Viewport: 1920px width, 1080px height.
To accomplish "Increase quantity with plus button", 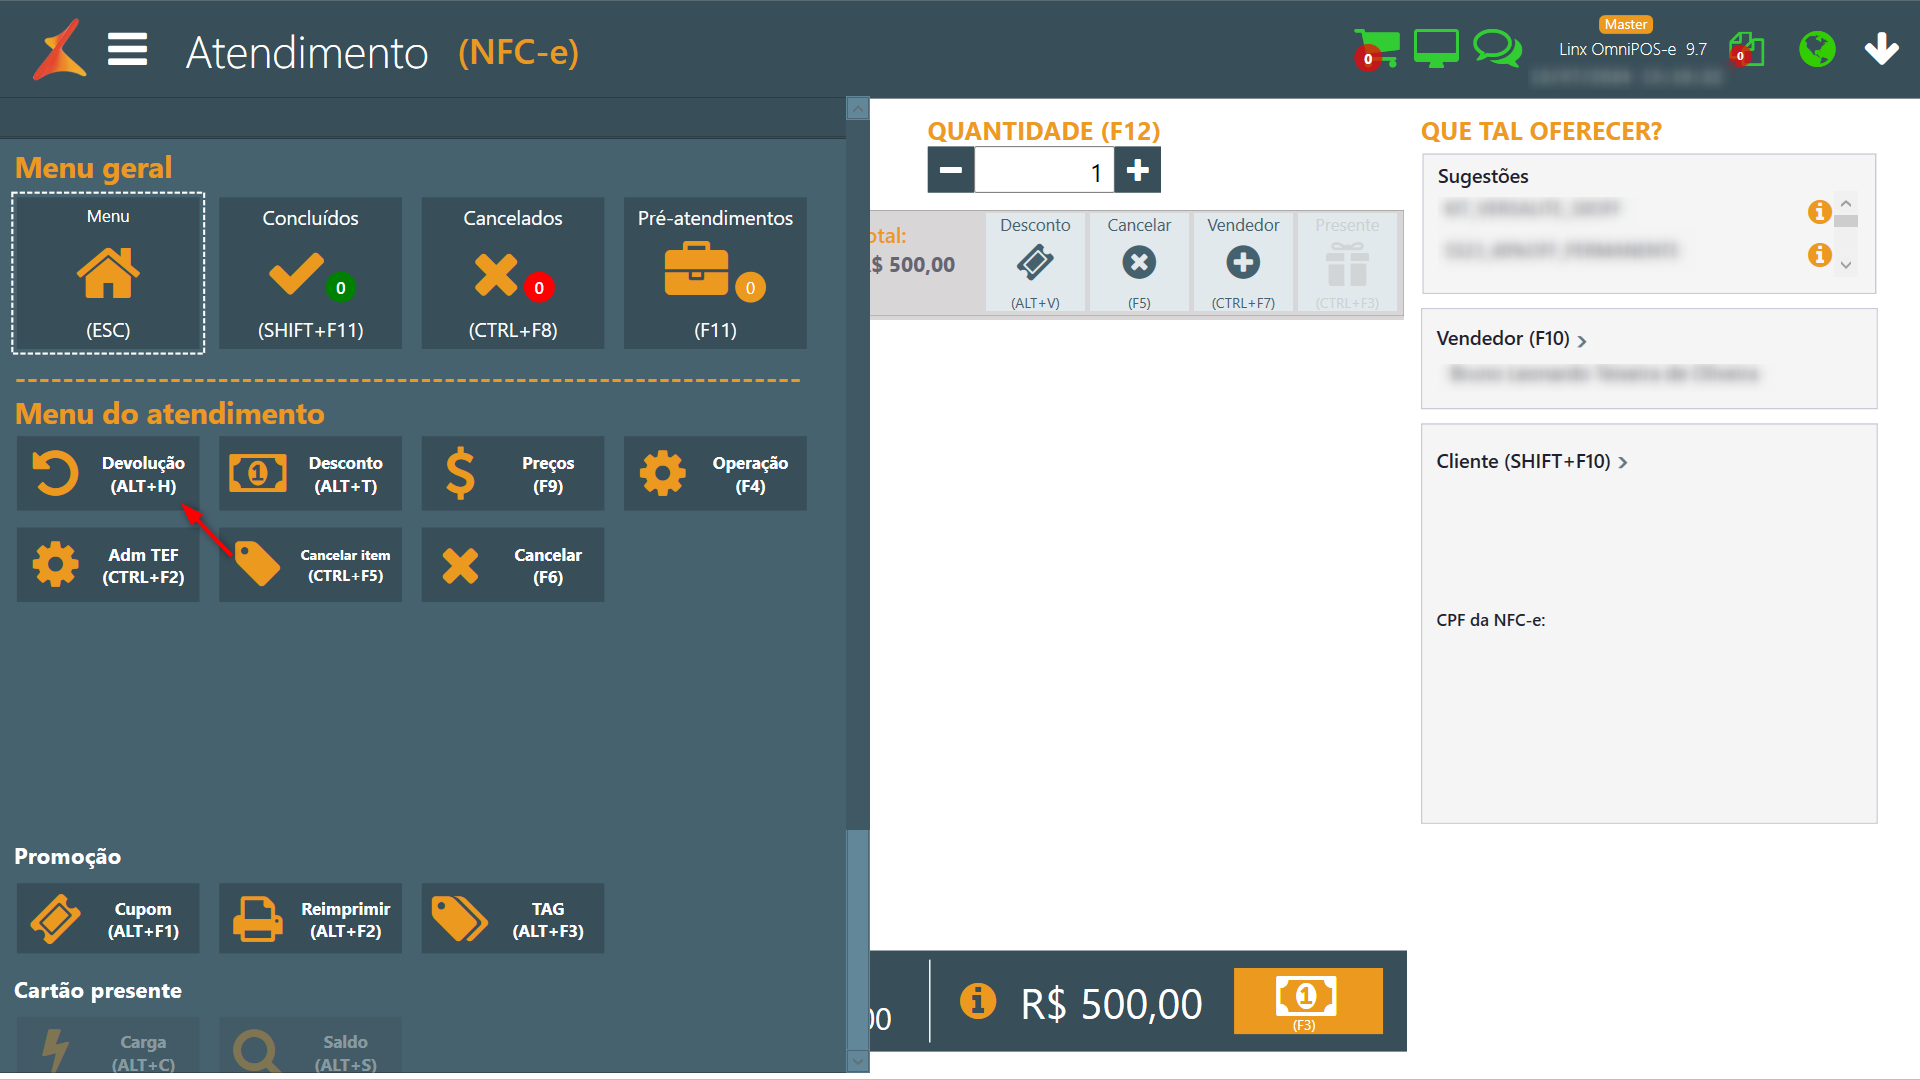I will point(1137,171).
